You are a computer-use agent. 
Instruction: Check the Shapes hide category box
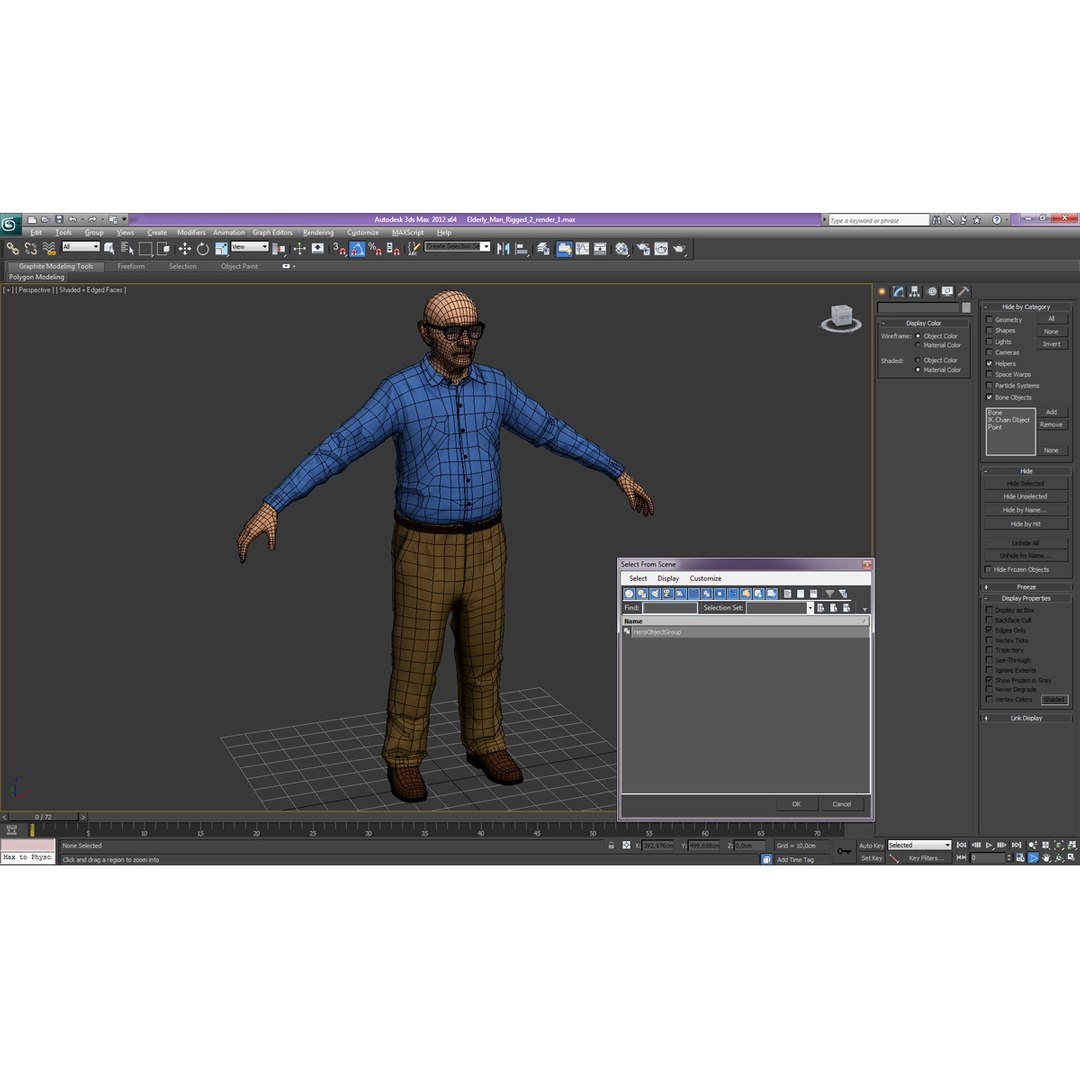(990, 331)
